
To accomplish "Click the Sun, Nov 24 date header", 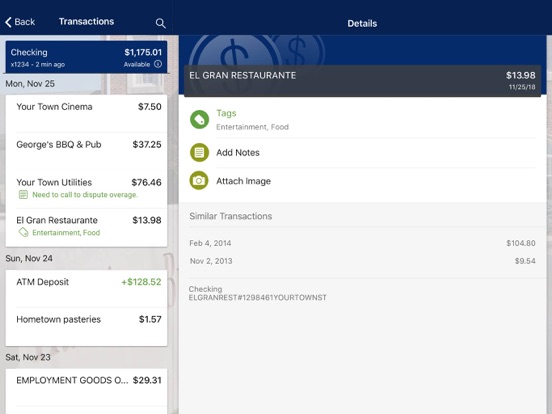I will (29, 258).
